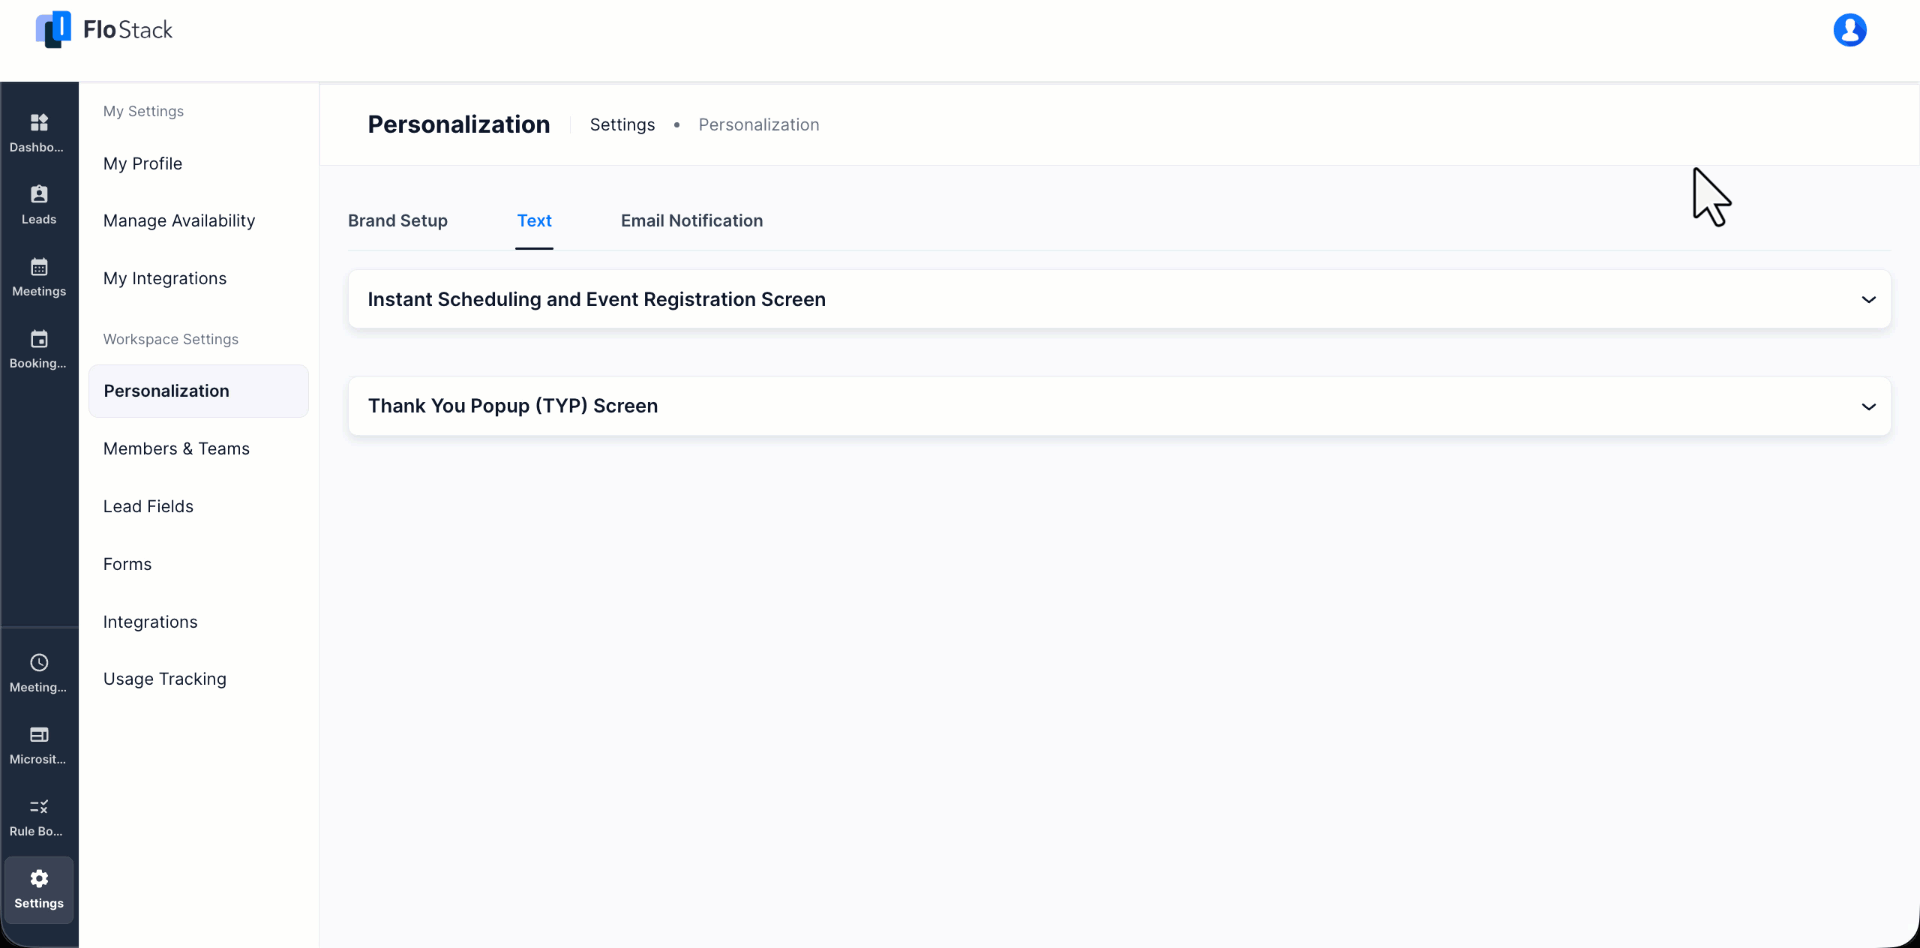This screenshot has width=1920, height=948.
Task: Click Instant Scheduling and Event Registration Screen title
Action: coord(597,299)
